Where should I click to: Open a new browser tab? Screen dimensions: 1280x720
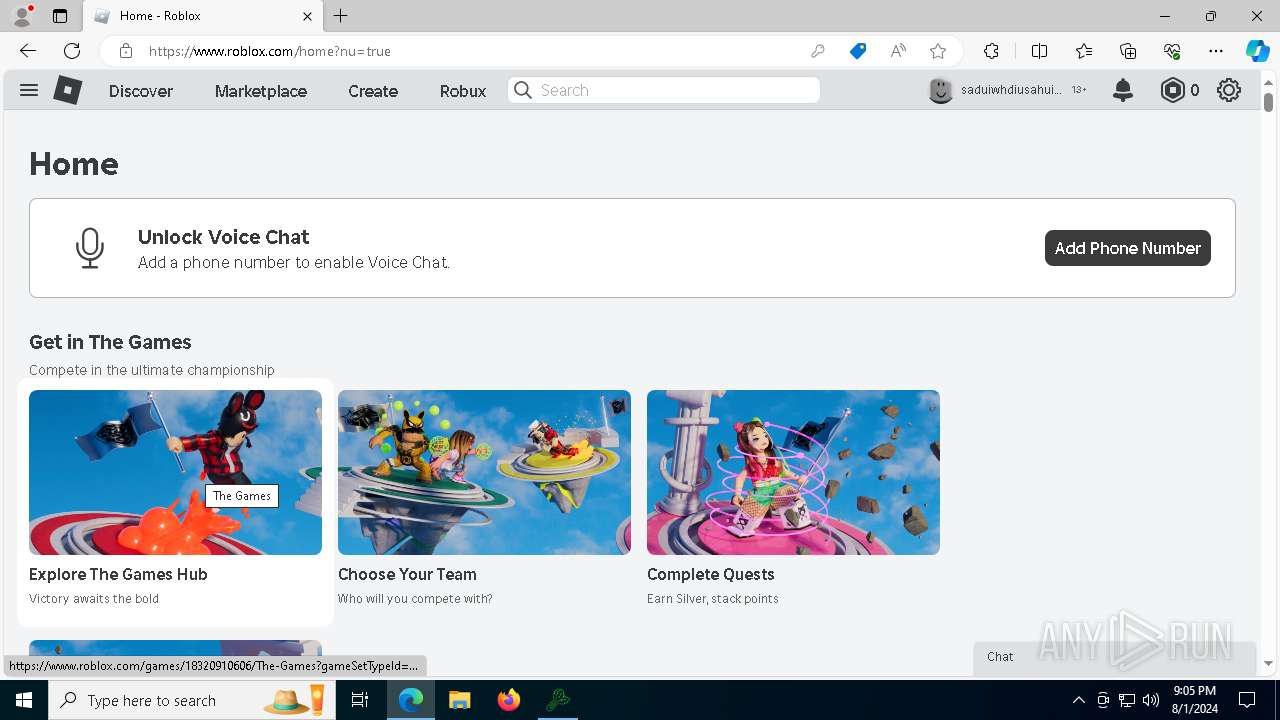tap(341, 16)
